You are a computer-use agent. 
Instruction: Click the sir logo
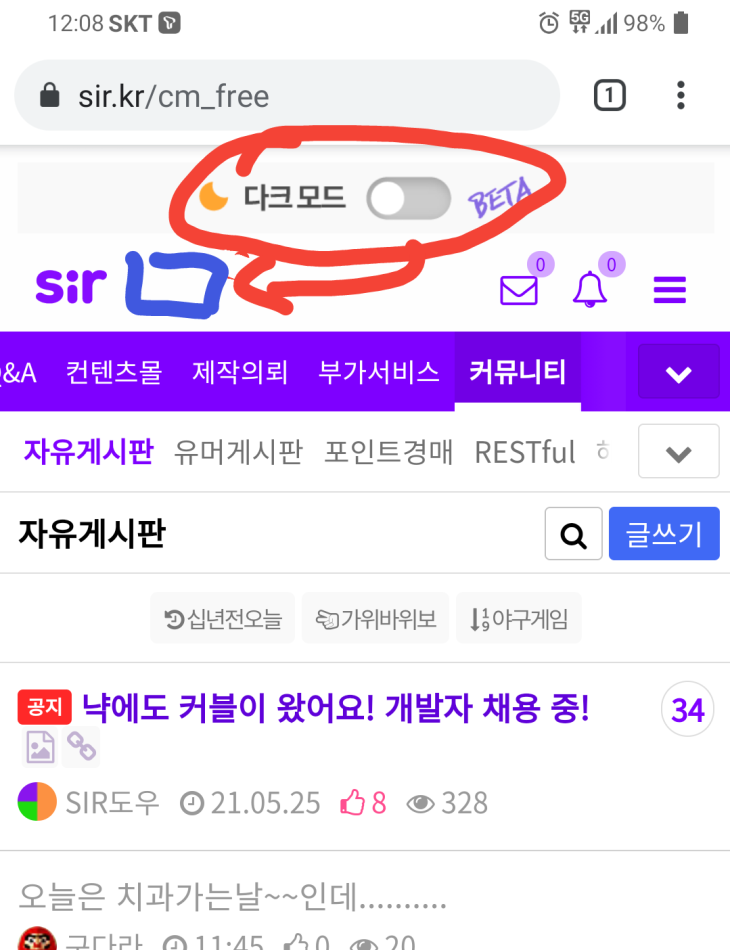pos(71,285)
